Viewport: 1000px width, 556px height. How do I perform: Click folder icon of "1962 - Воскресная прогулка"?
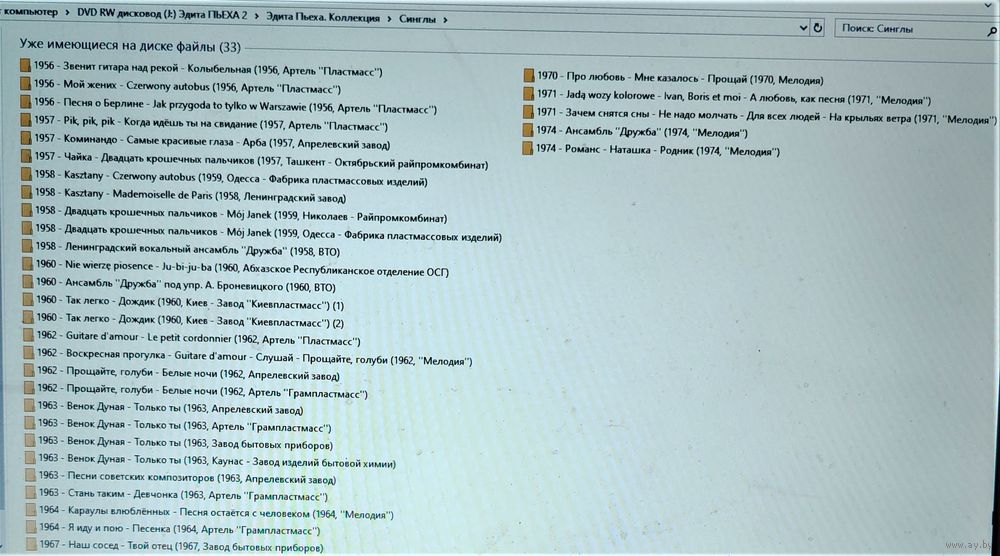pos(29,353)
